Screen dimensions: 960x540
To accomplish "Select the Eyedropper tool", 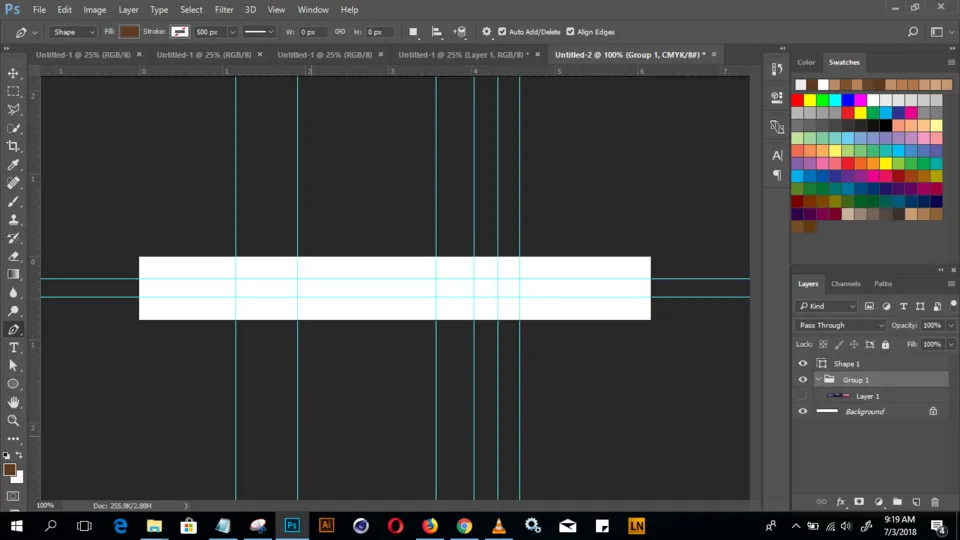I will pos(13,165).
